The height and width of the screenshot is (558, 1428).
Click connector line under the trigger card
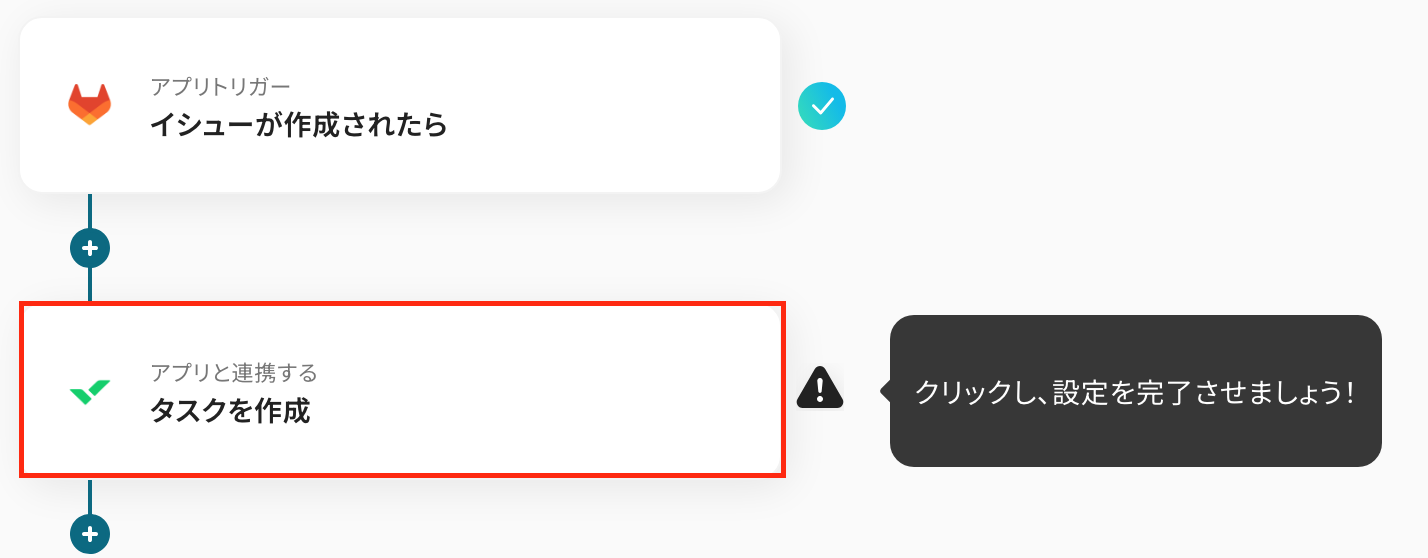pos(90,210)
